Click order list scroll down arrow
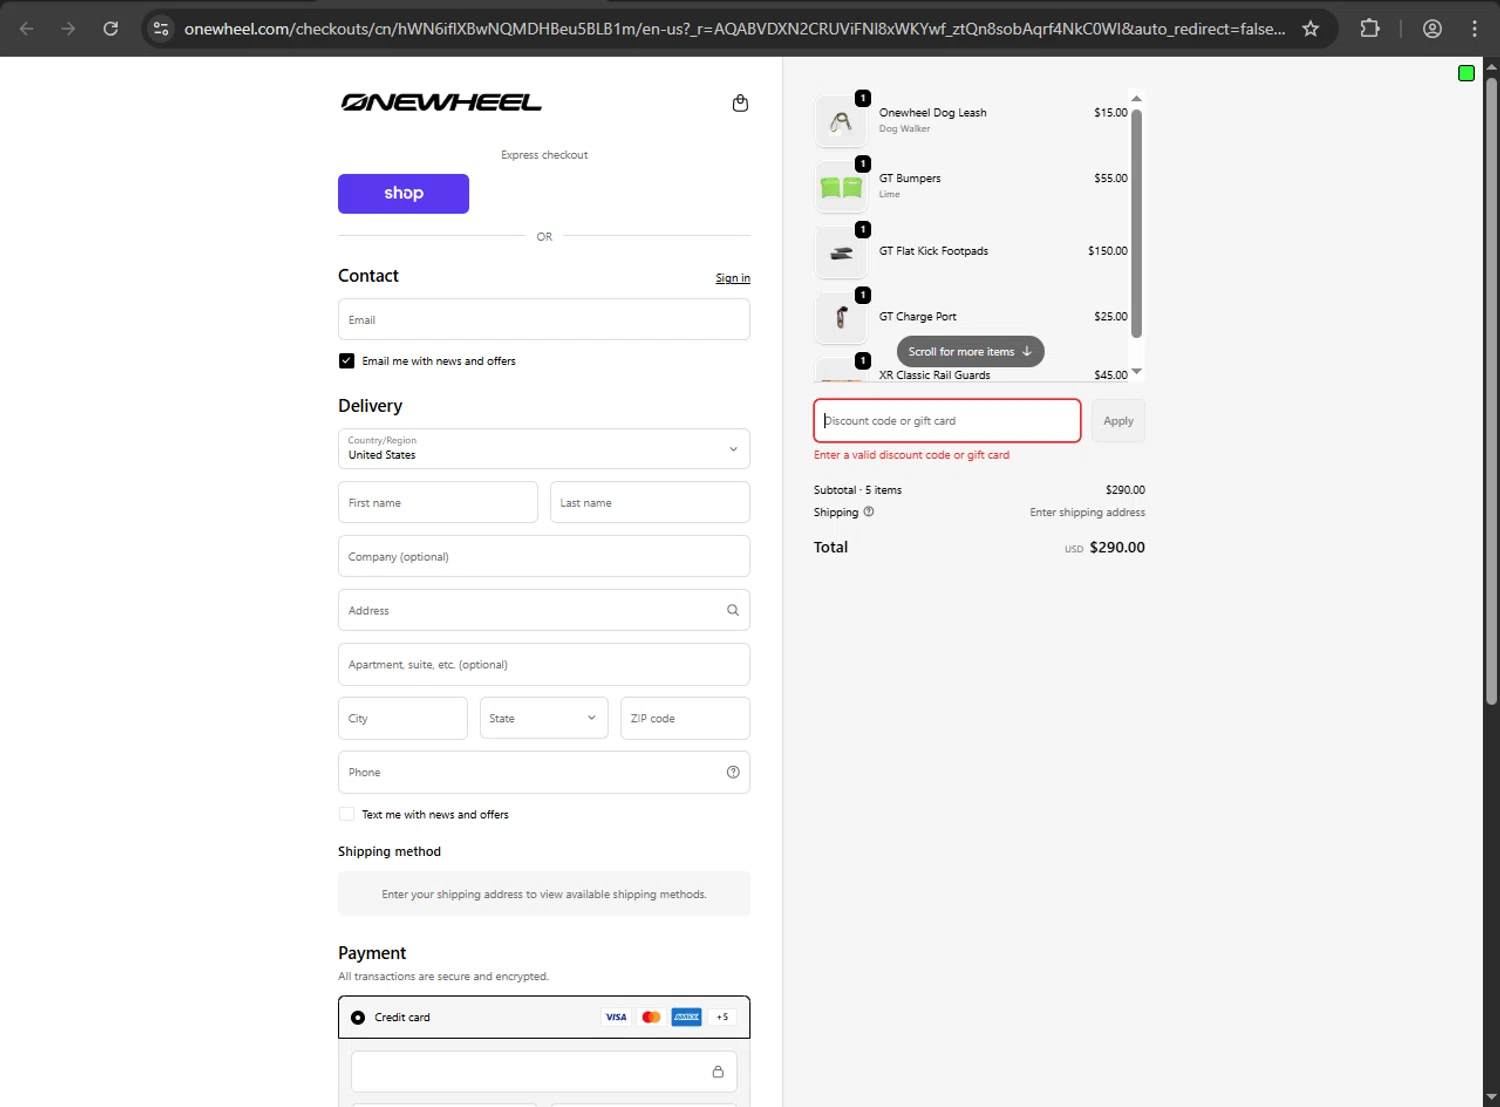Viewport: 1500px width, 1107px height. [1136, 372]
